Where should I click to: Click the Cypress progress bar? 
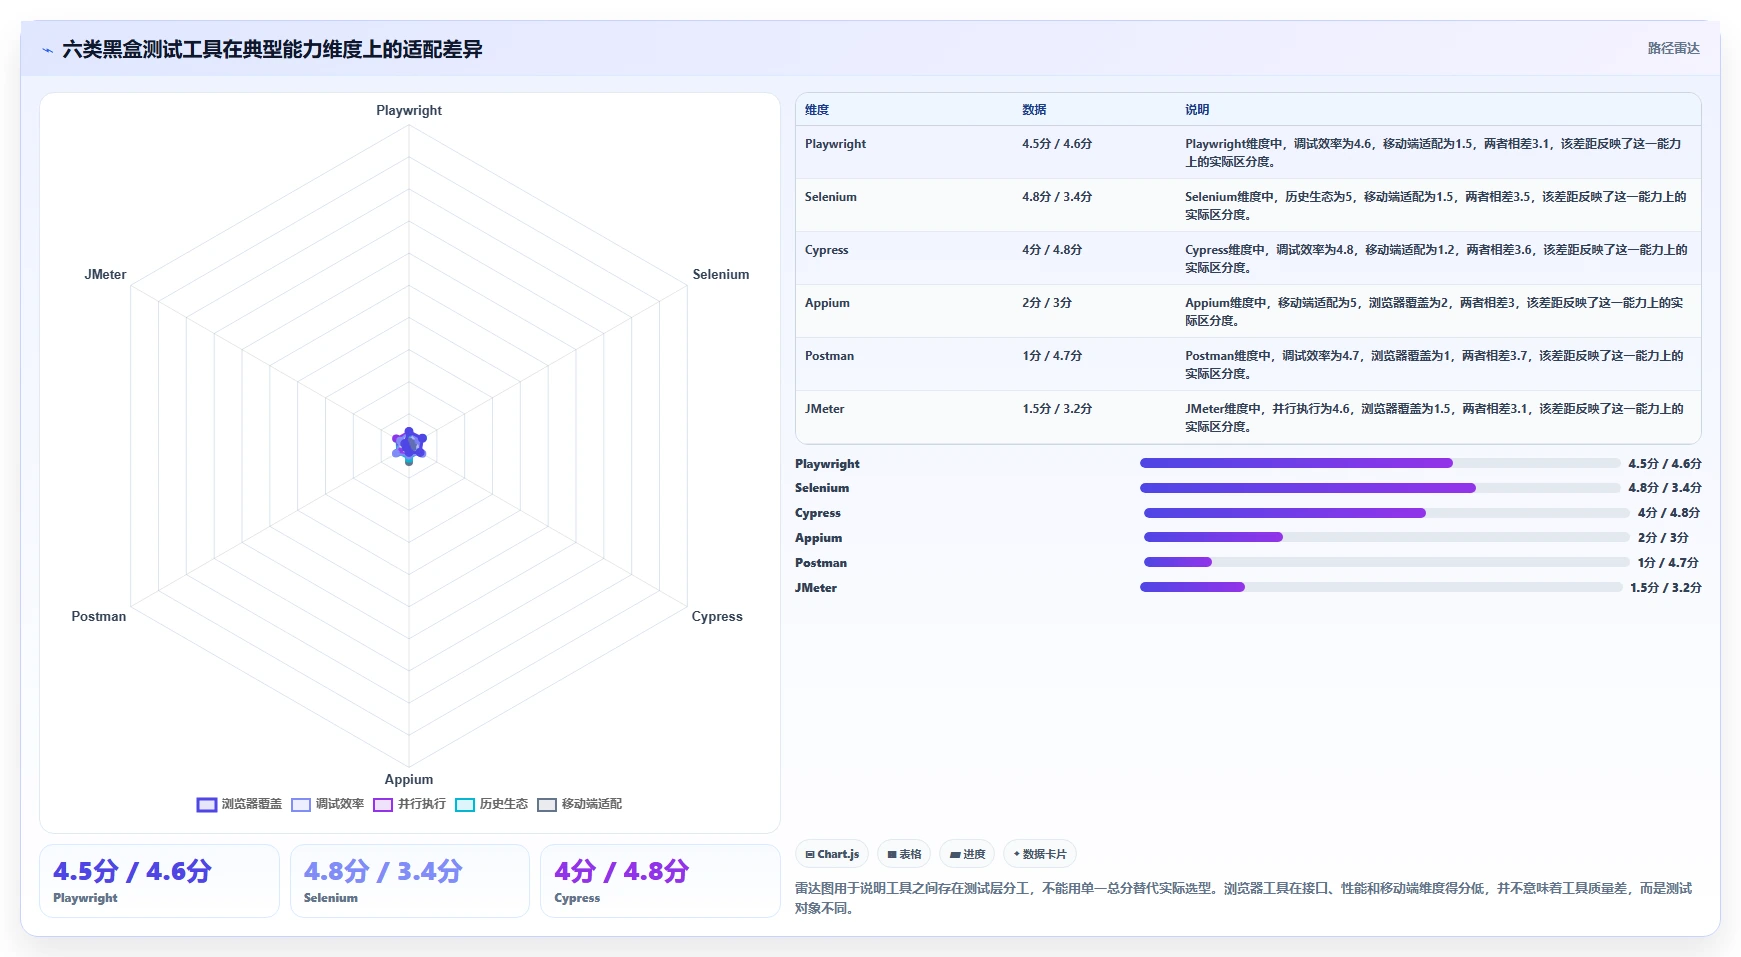click(x=1387, y=513)
